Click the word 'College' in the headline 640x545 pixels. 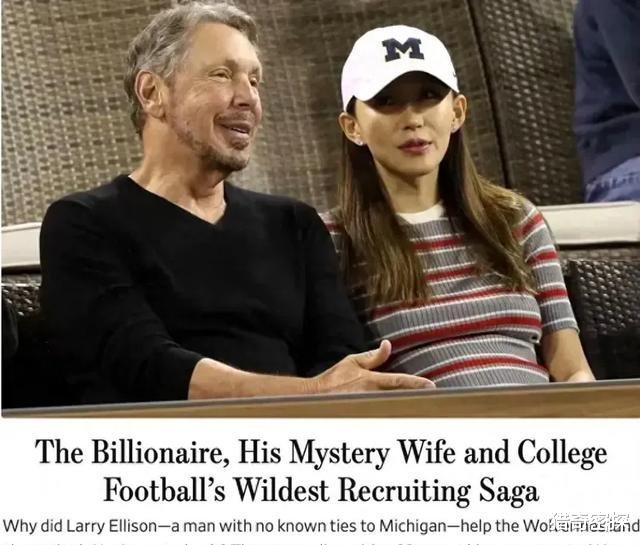tap(562, 453)
